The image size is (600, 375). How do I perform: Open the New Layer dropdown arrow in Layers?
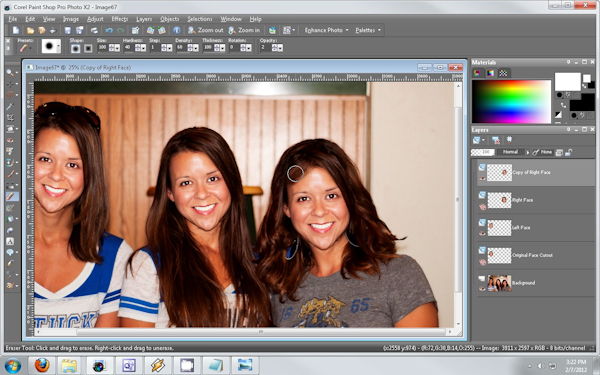(x=483, y=140)
